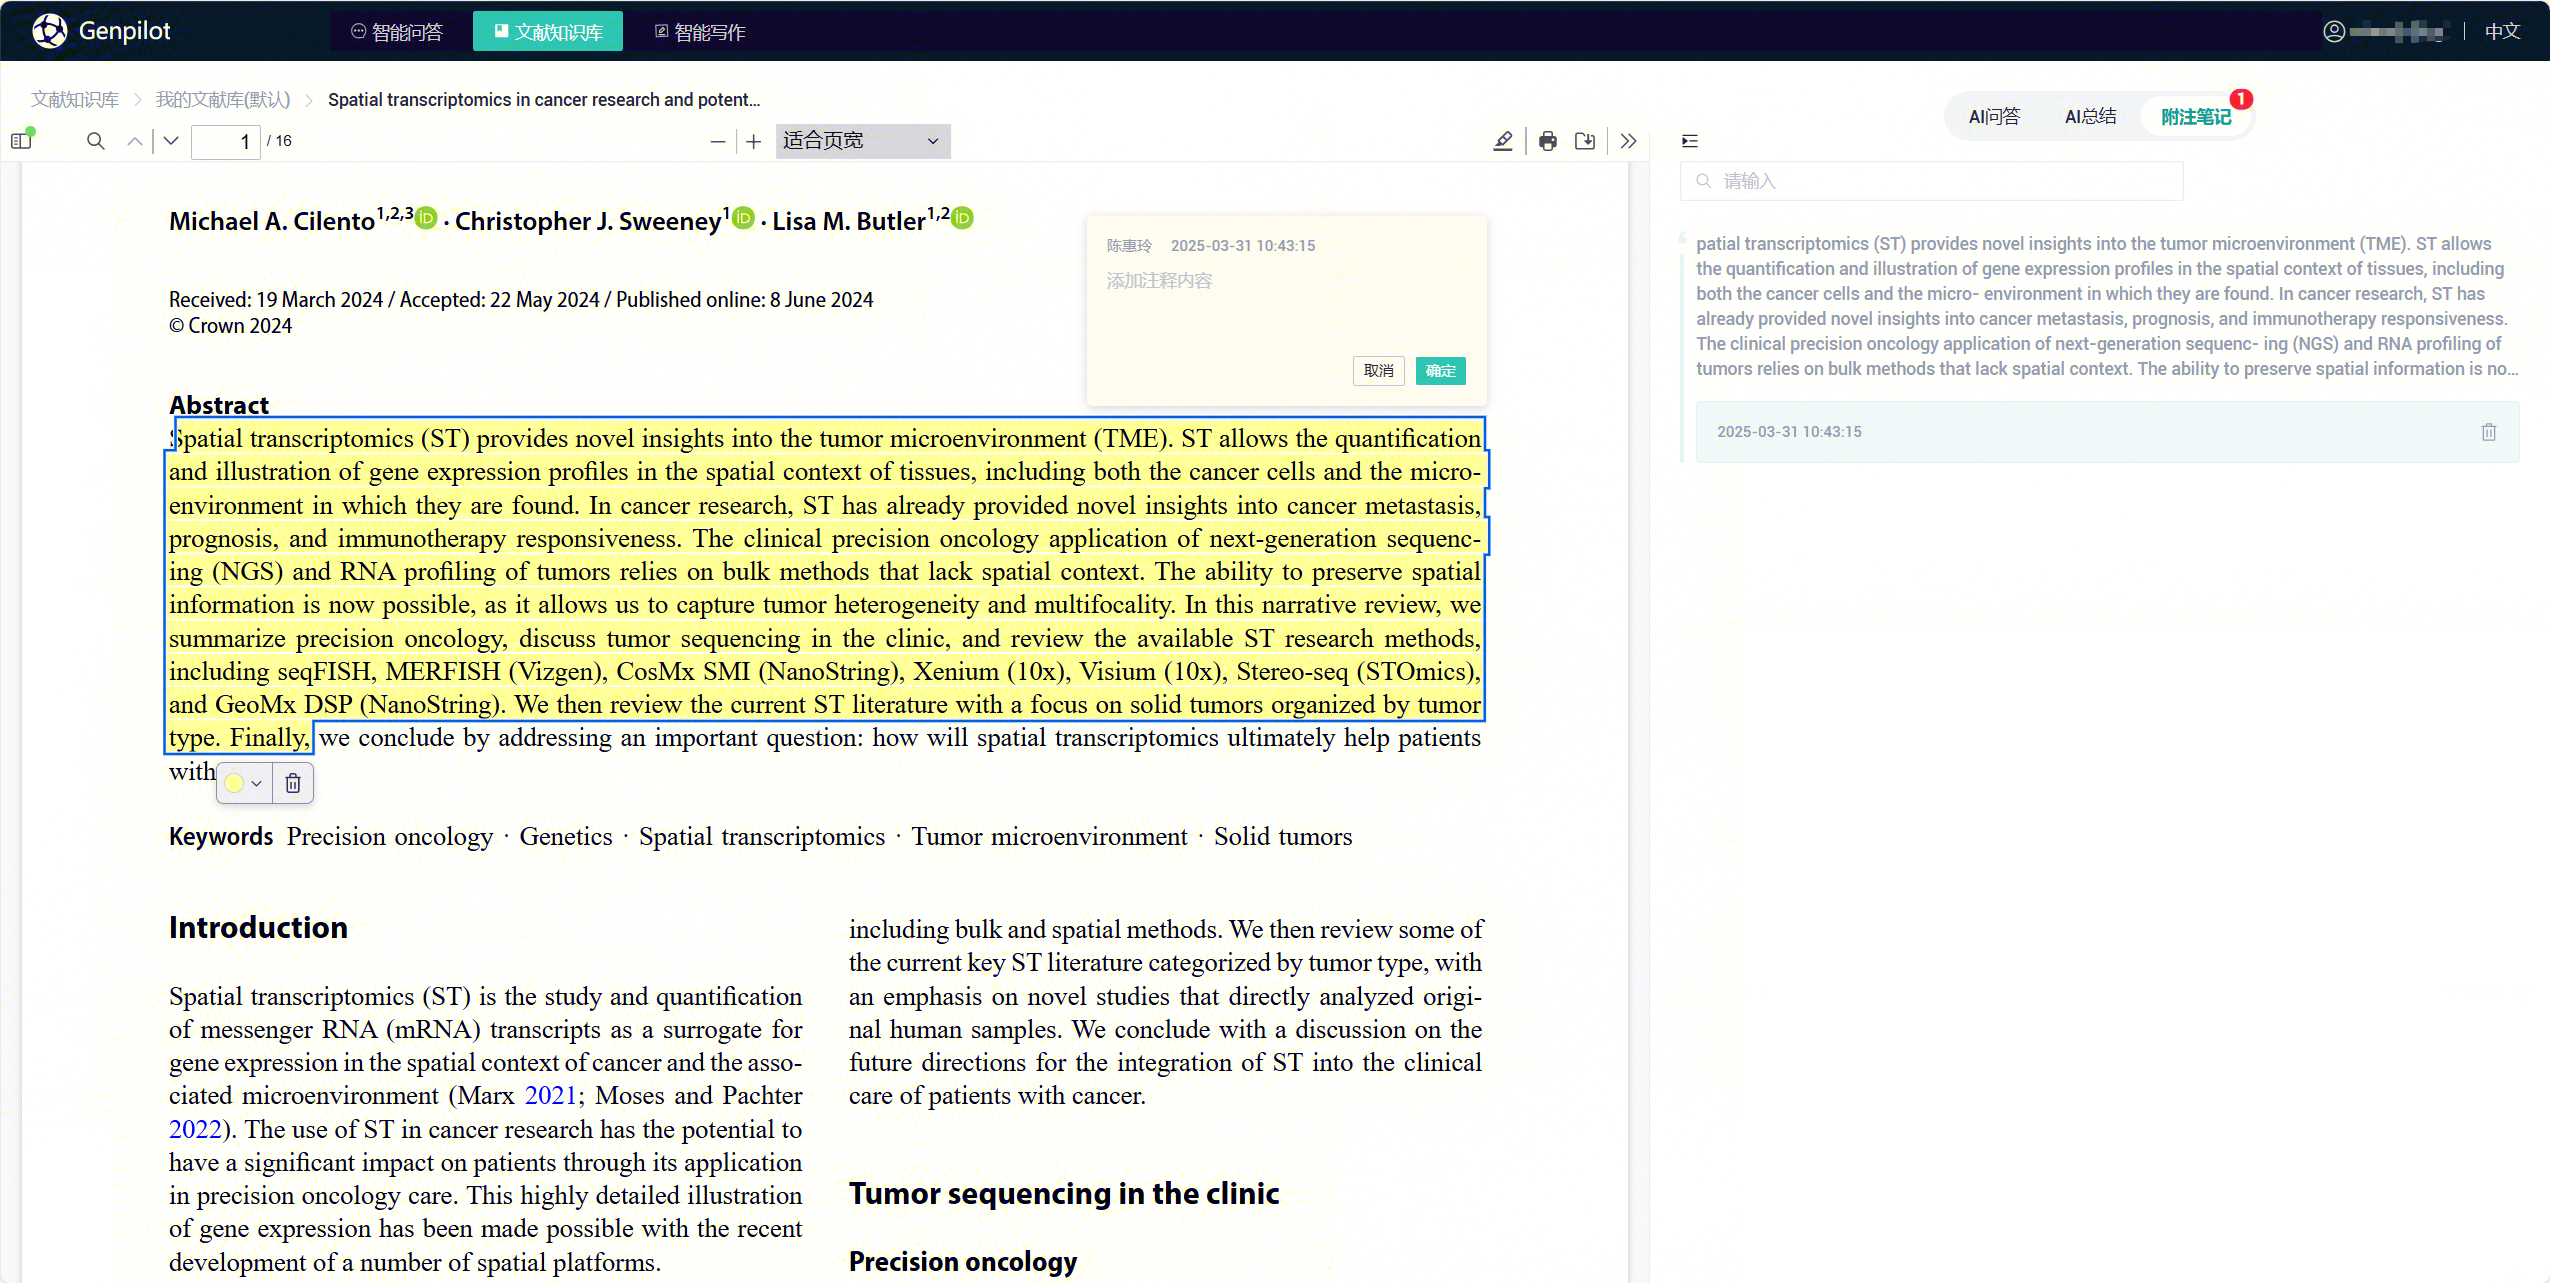Viewport: 2550px width, 1283px height.
Task: Click the 'Precision oncology' subheading
Action: click(x=963, y=1261)
